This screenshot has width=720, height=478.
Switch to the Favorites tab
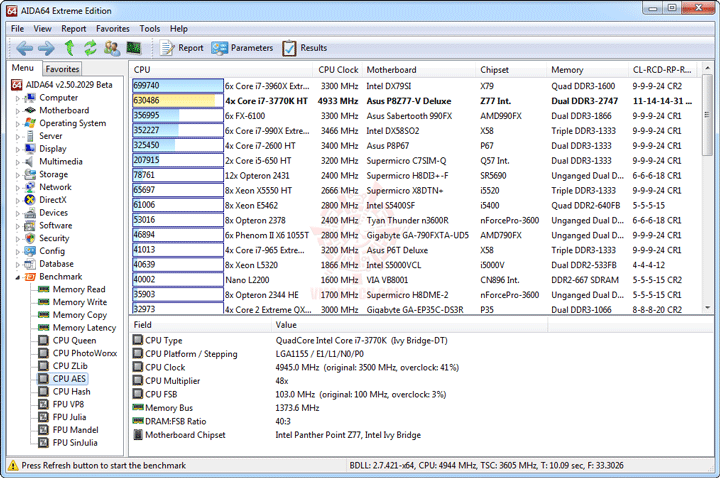point(62,69)
